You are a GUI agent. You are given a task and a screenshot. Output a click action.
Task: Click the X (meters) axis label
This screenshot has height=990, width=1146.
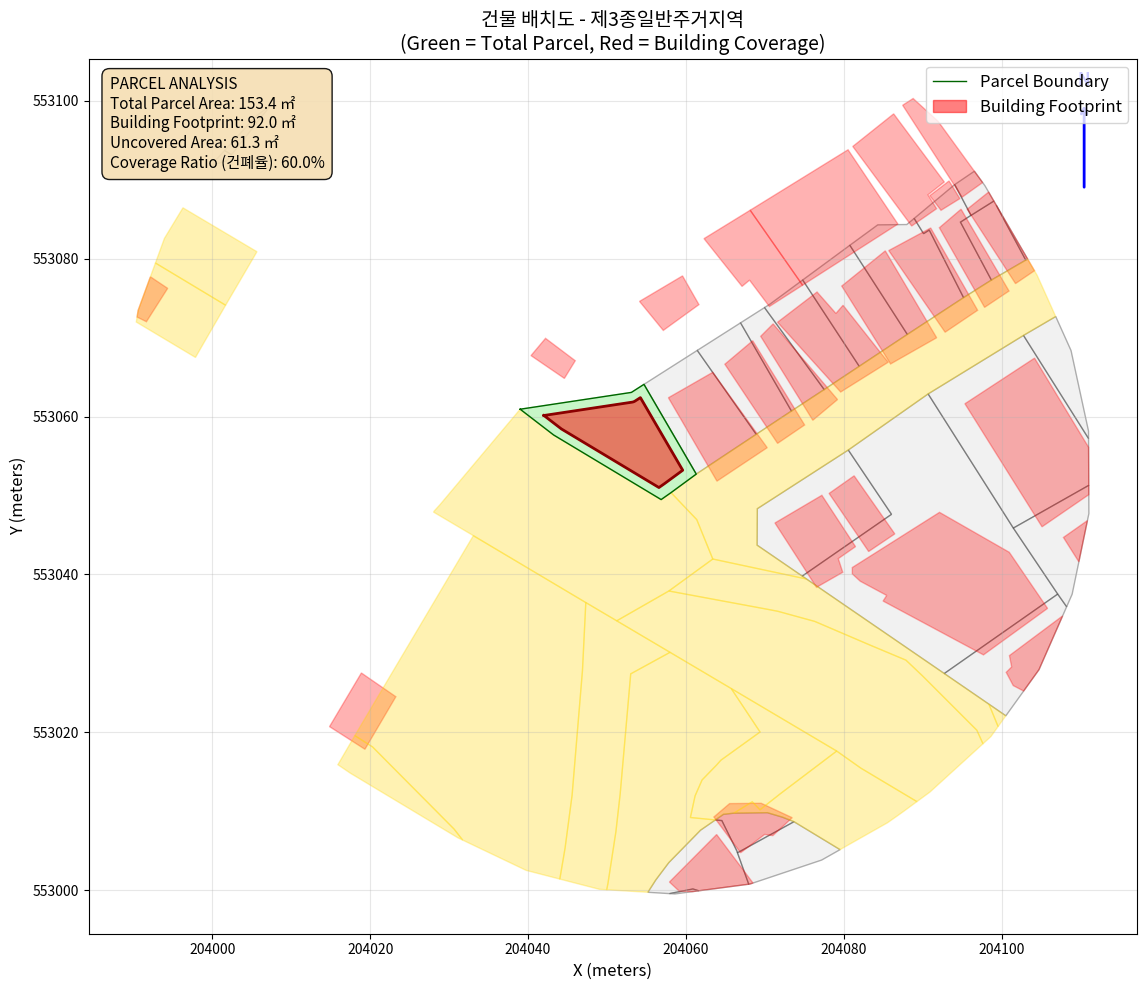click(612, 970)
